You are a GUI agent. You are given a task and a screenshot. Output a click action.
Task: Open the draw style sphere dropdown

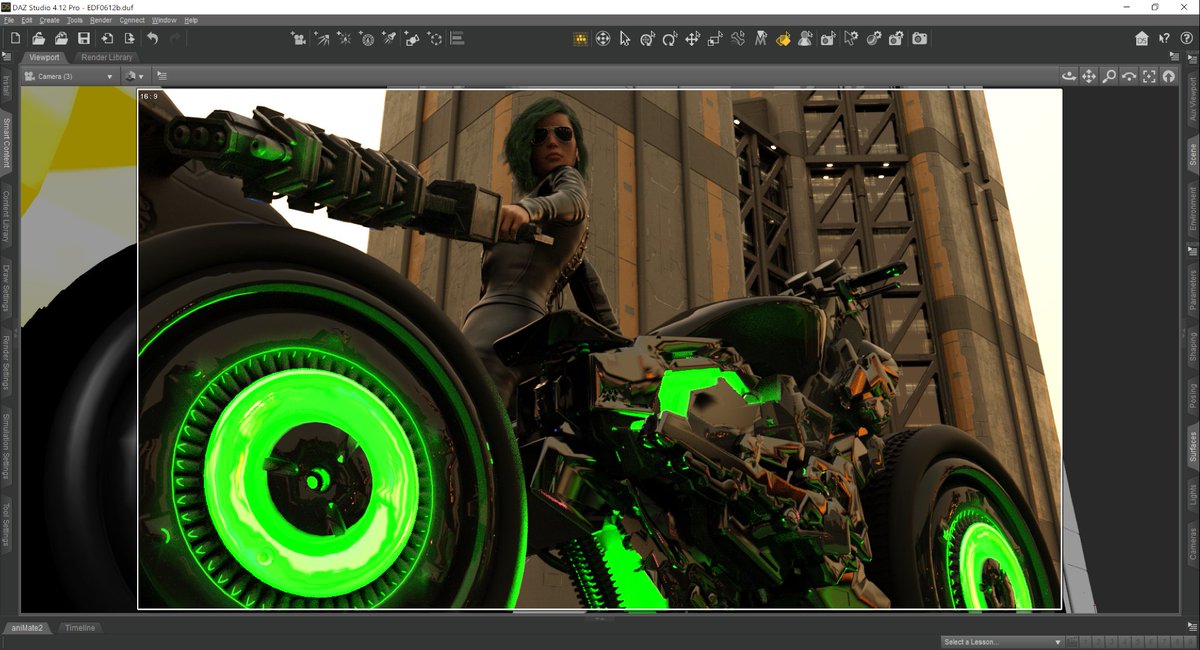(x=134, y=76)
